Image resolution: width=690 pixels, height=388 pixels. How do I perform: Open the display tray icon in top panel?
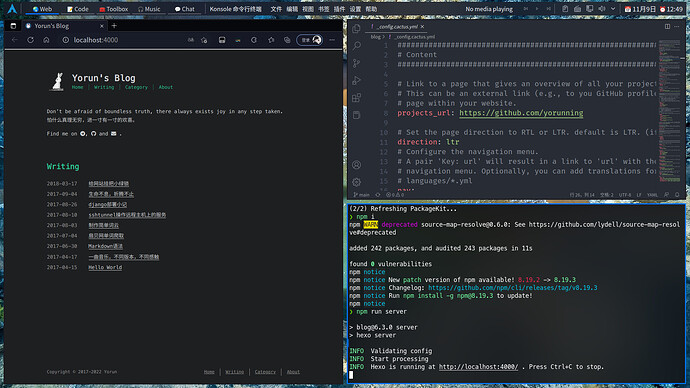[x=590, y=9]
